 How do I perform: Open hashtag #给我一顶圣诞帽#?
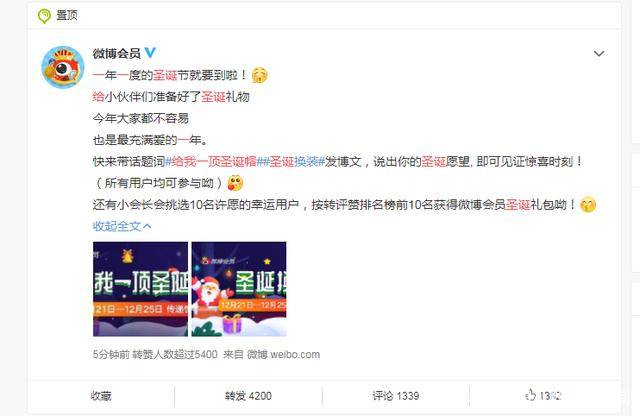click(x=213, y=162)
